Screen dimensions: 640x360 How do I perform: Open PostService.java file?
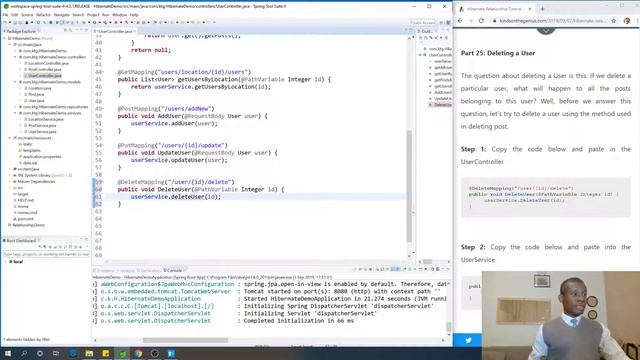click(40, 125)
